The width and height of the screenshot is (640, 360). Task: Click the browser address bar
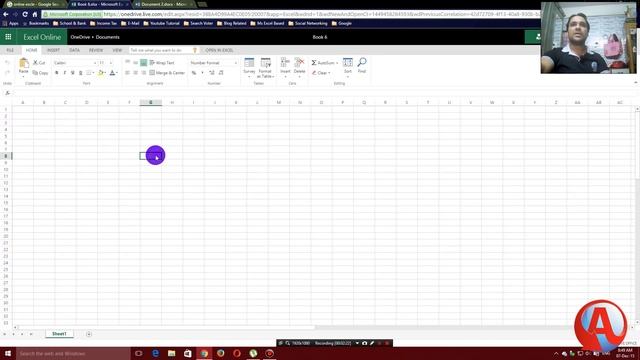(291, 14)
